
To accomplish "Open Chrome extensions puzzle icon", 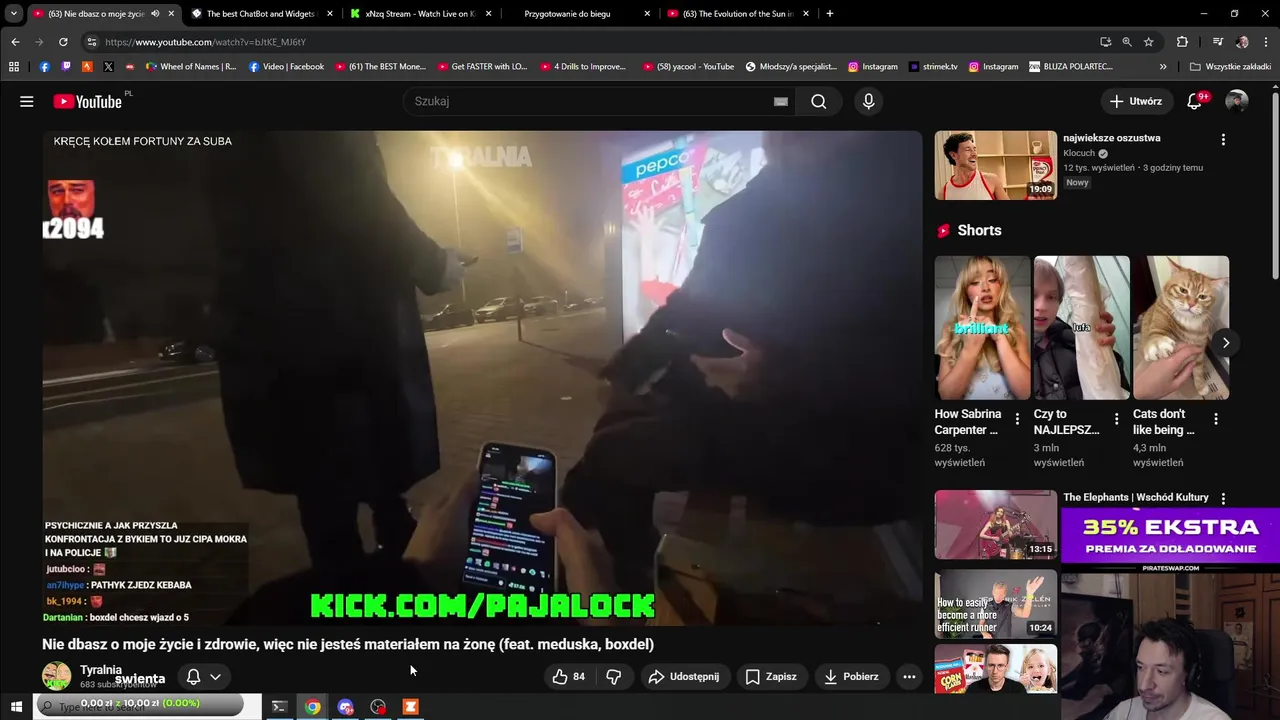I will [x=1182, y=42].
